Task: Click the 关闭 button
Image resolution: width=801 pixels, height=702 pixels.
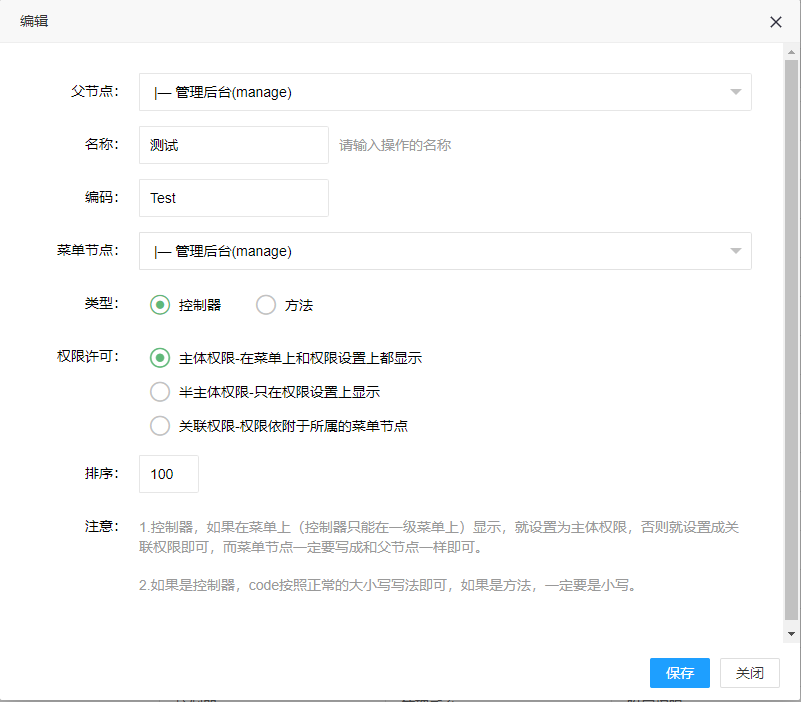Action: pyautogui.click(x=749, y=673)
